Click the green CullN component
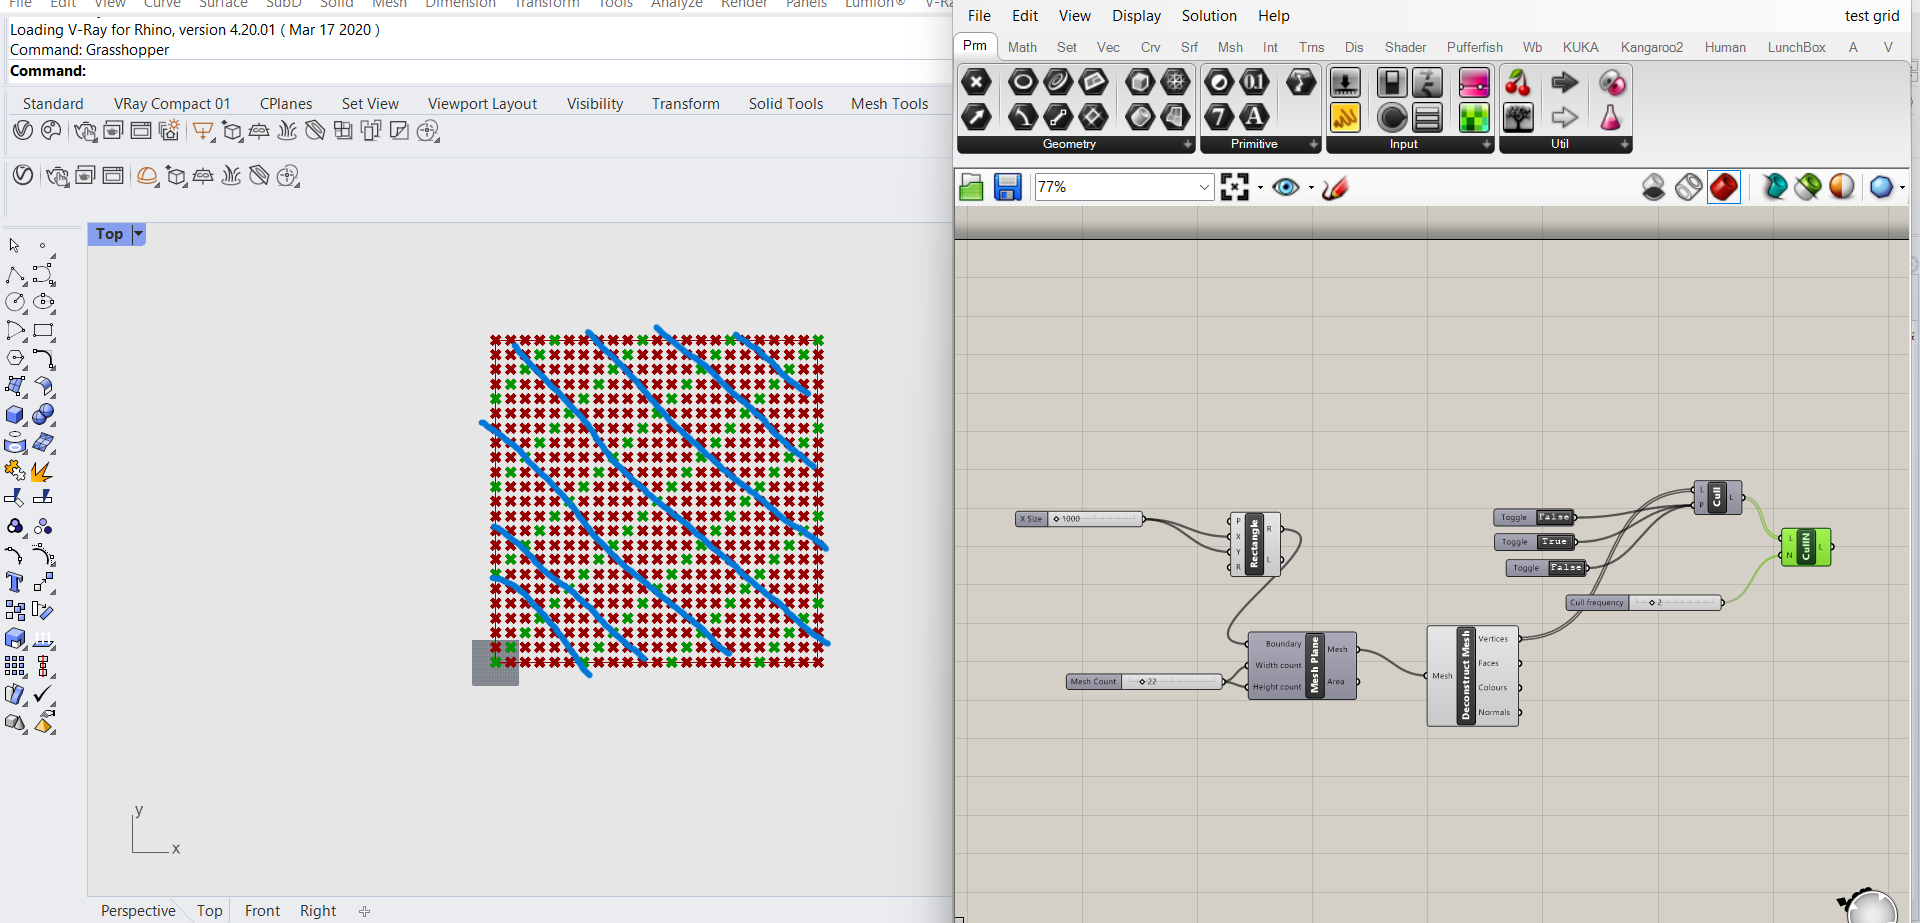This screenshot has width=1920, height=923. (1806, 547)
